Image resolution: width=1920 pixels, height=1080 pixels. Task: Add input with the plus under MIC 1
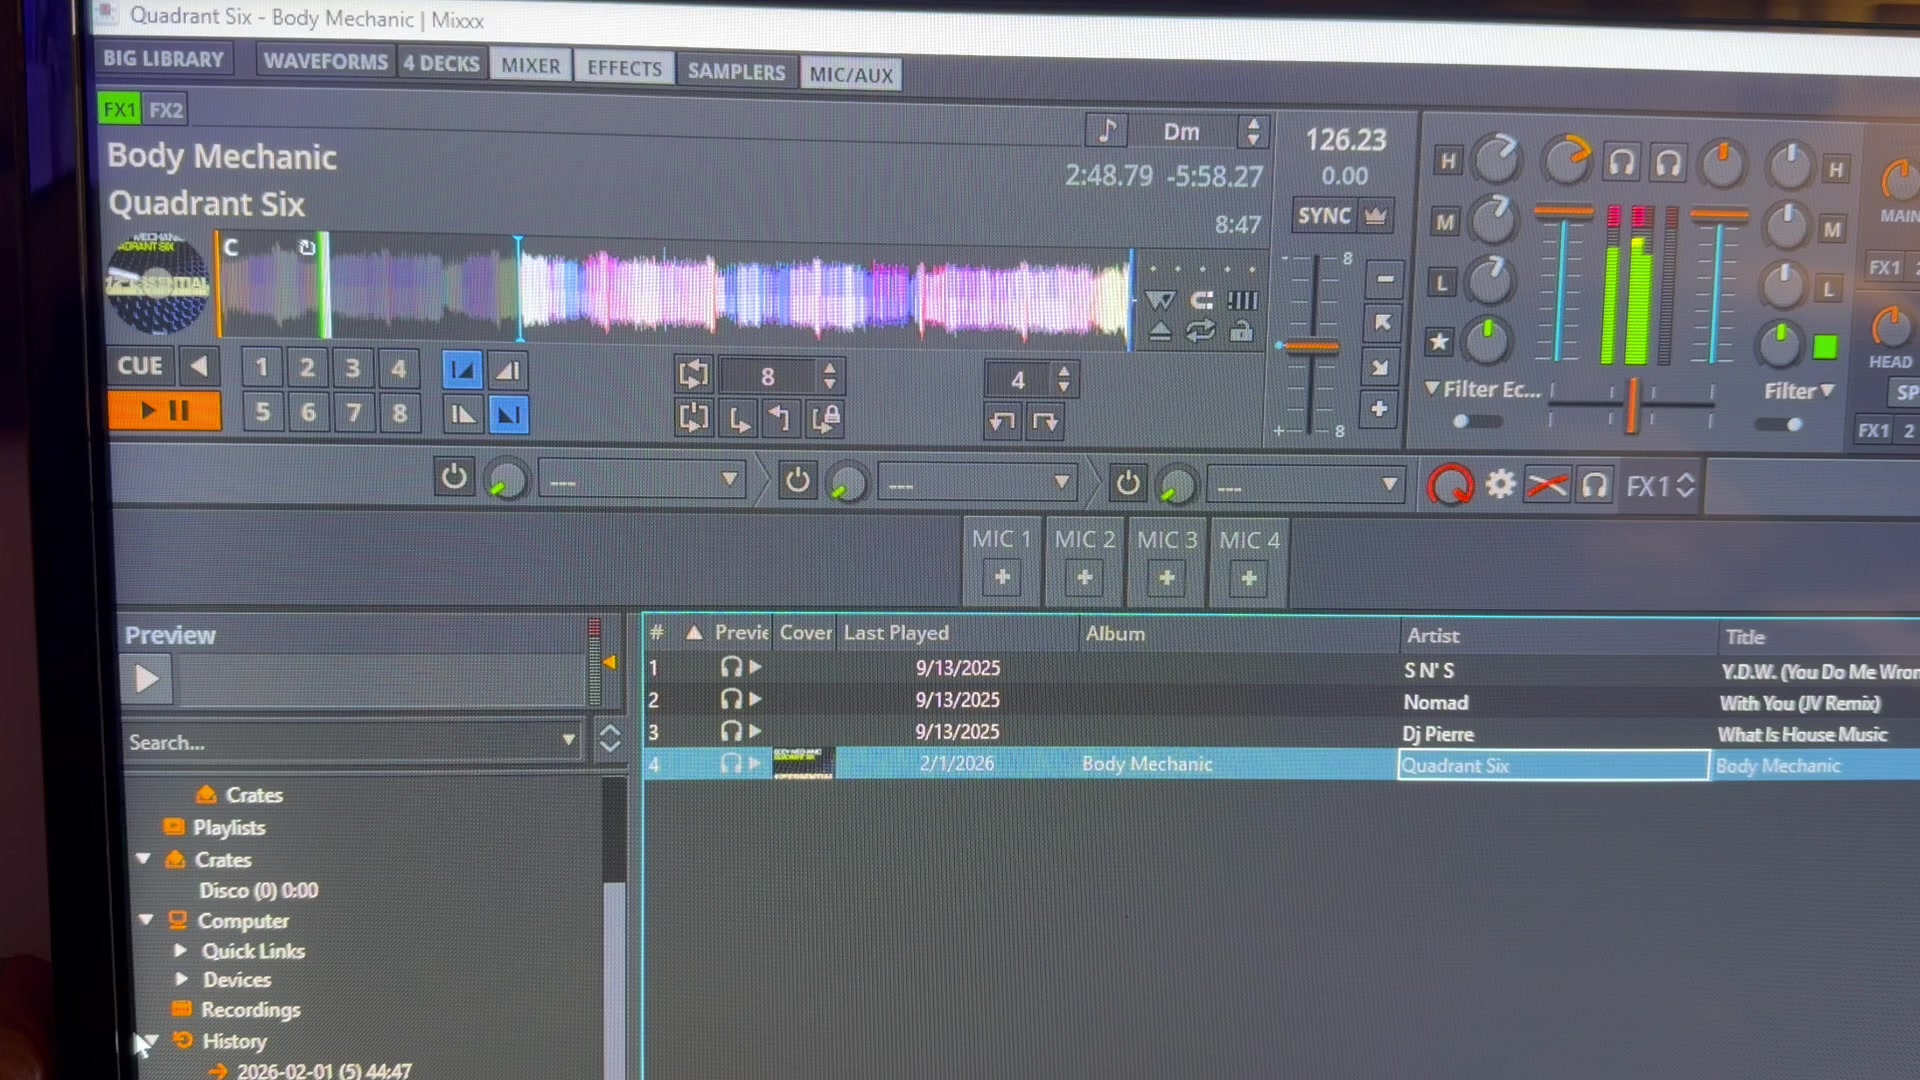tap(1002, 578)
